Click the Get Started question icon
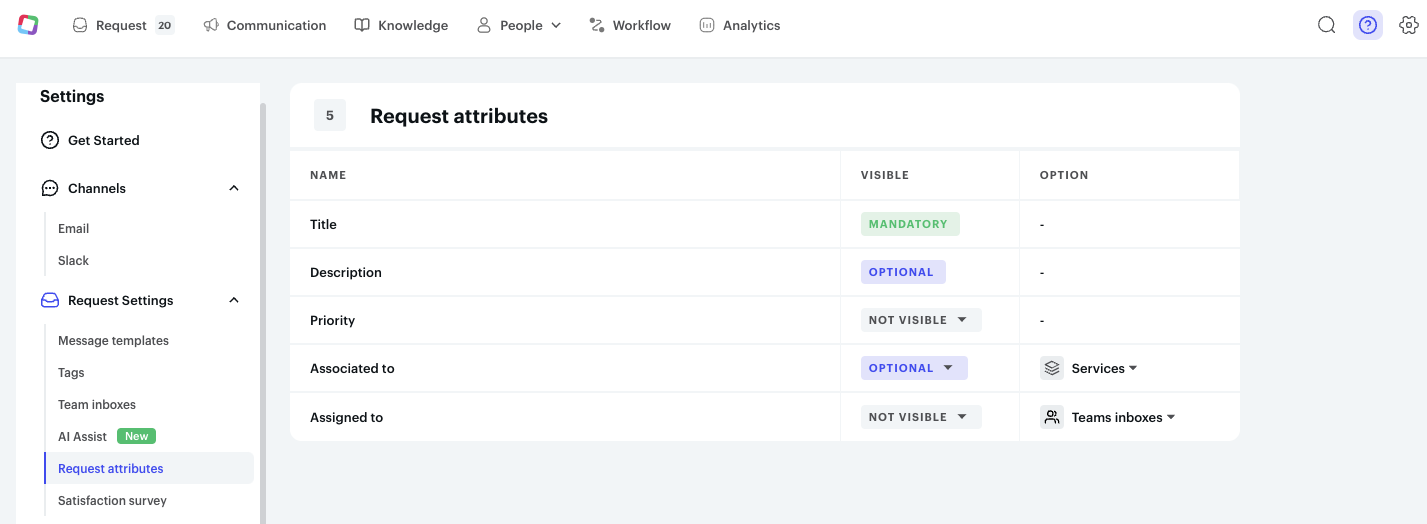This screenshot has width=1427, height=524. pyautogui.click(x=50, y=140)
